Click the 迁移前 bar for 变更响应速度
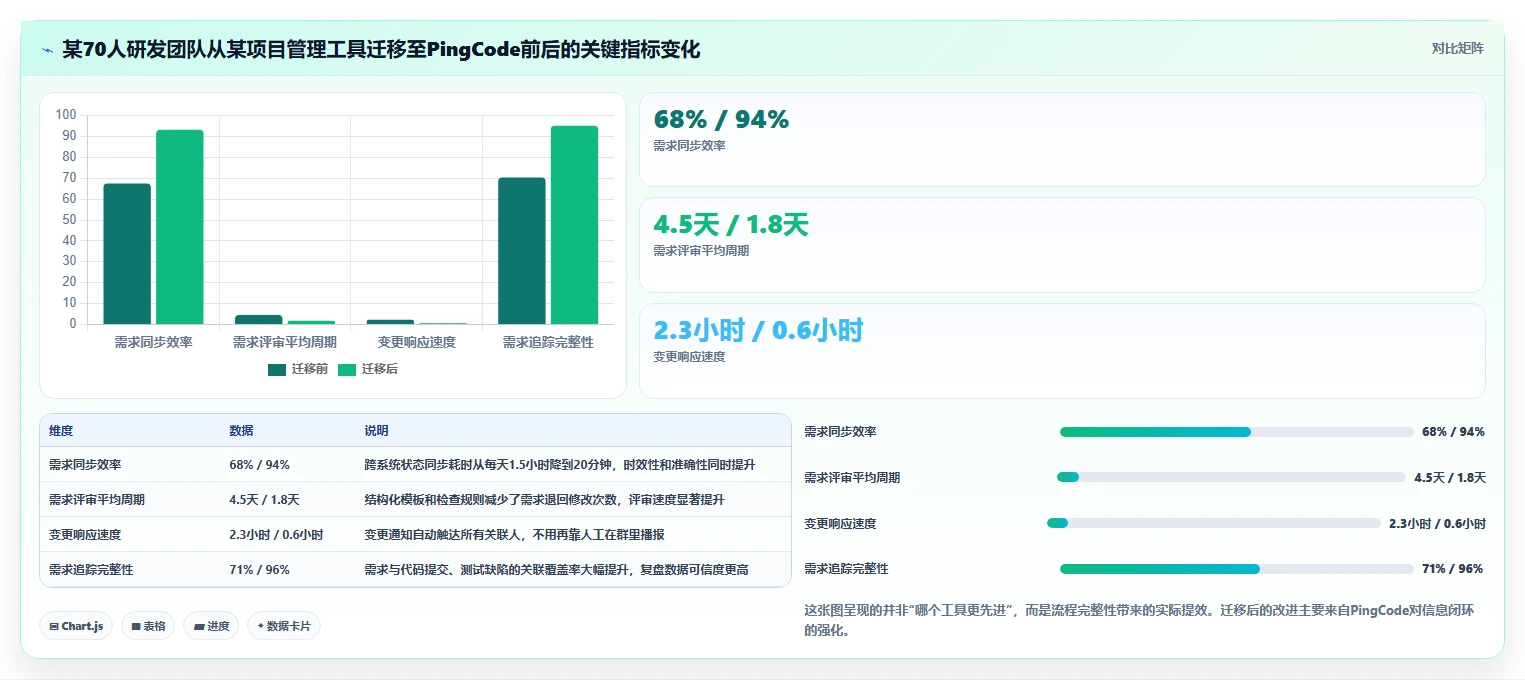 coord(390,322)
